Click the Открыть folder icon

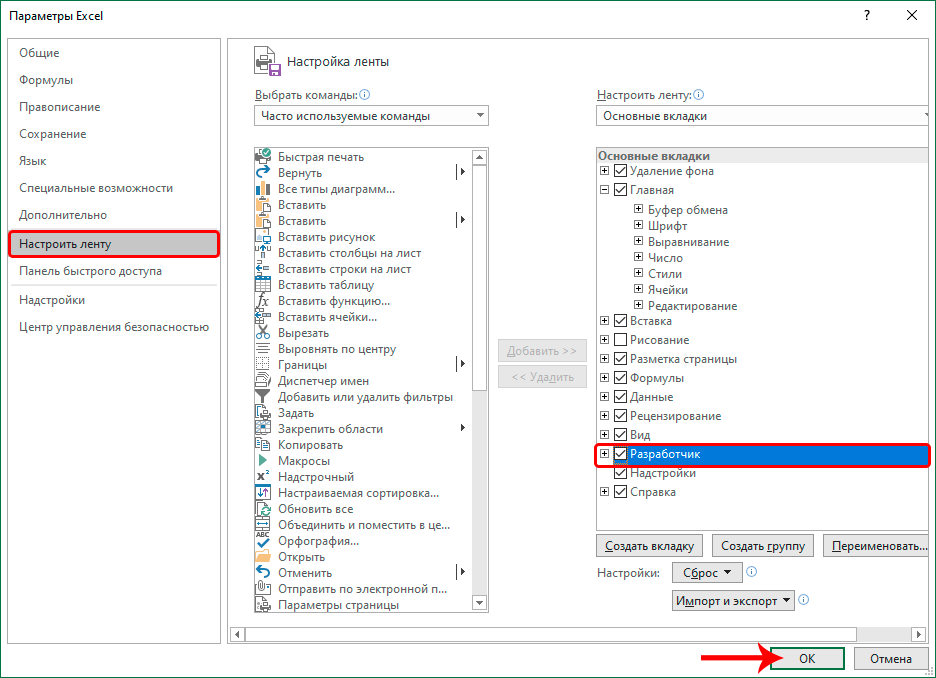[x=263, y=557]
